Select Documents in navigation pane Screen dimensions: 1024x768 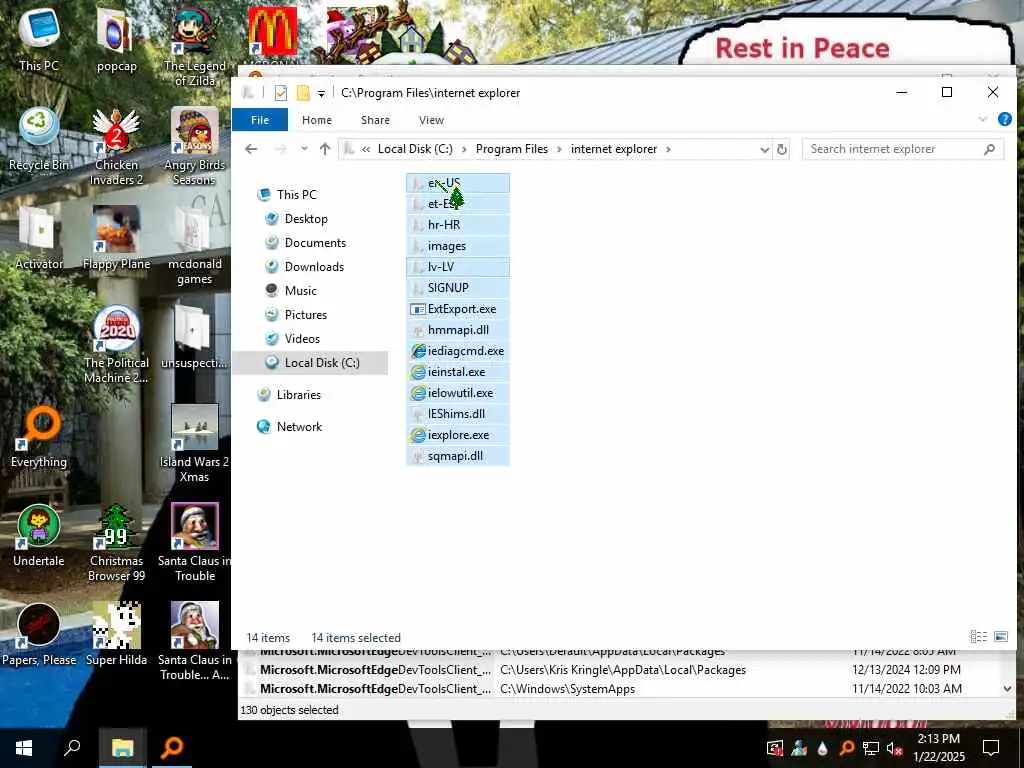coord(315,243)
